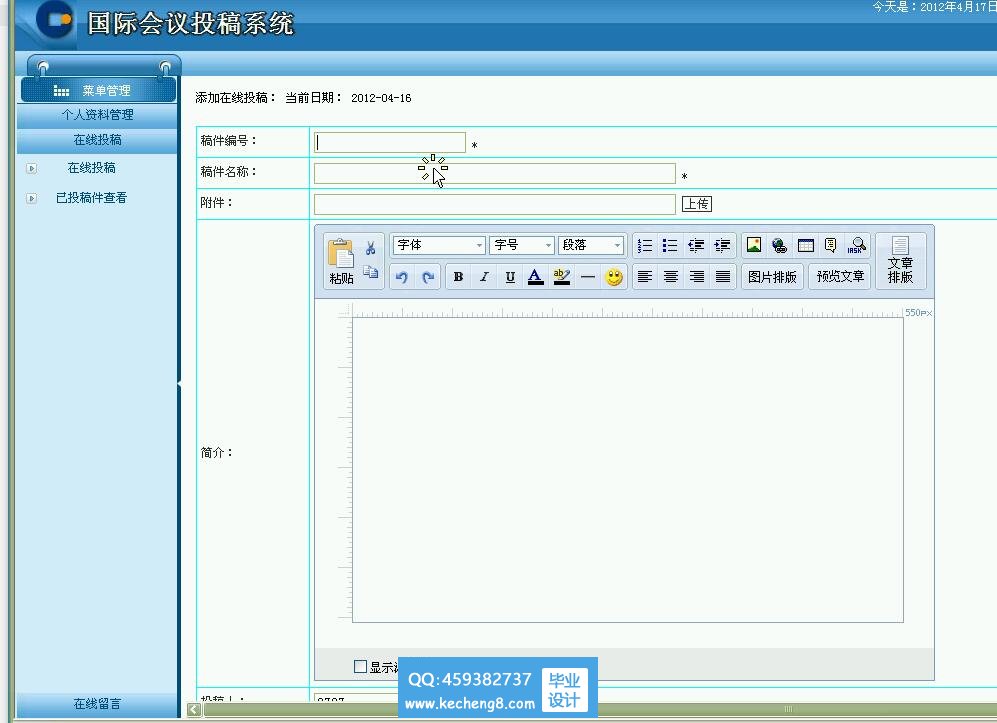
Task: Open the 段落 paragraph dropdown
Action: tap(591, 245)
